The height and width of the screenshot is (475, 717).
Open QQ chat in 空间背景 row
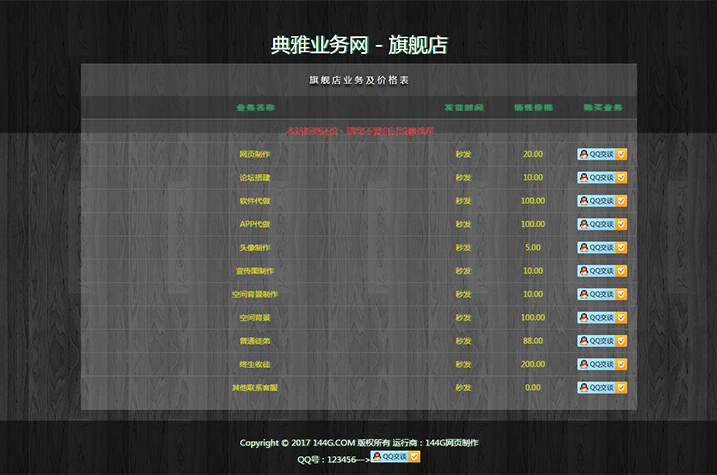[x=601, y=317]
